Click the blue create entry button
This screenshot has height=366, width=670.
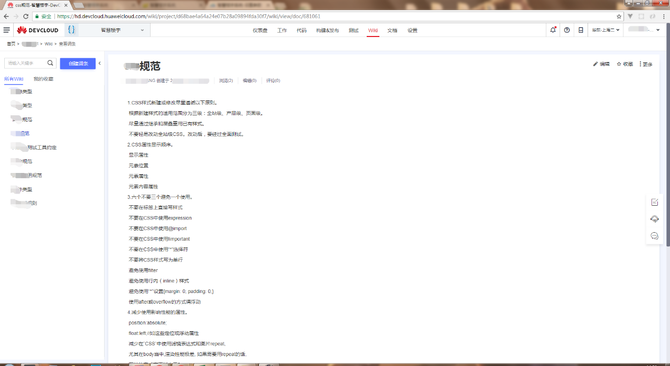(x=77, y=63)
